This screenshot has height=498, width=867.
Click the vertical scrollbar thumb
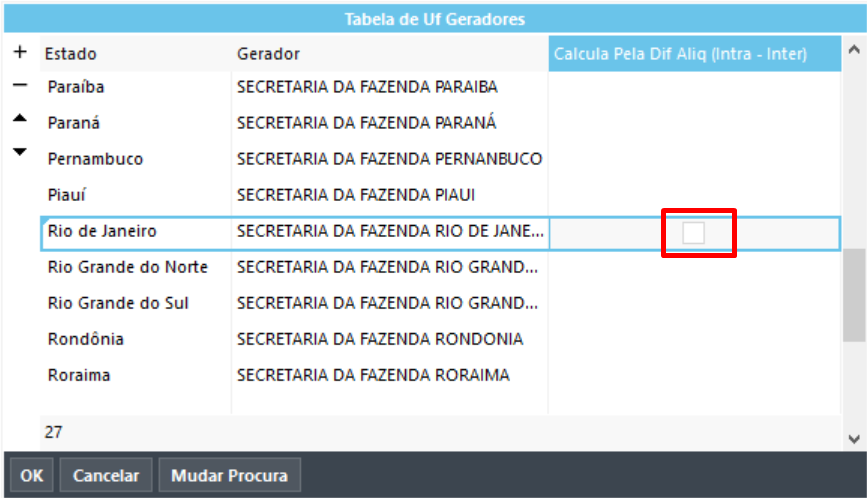(x=854, y=295)
